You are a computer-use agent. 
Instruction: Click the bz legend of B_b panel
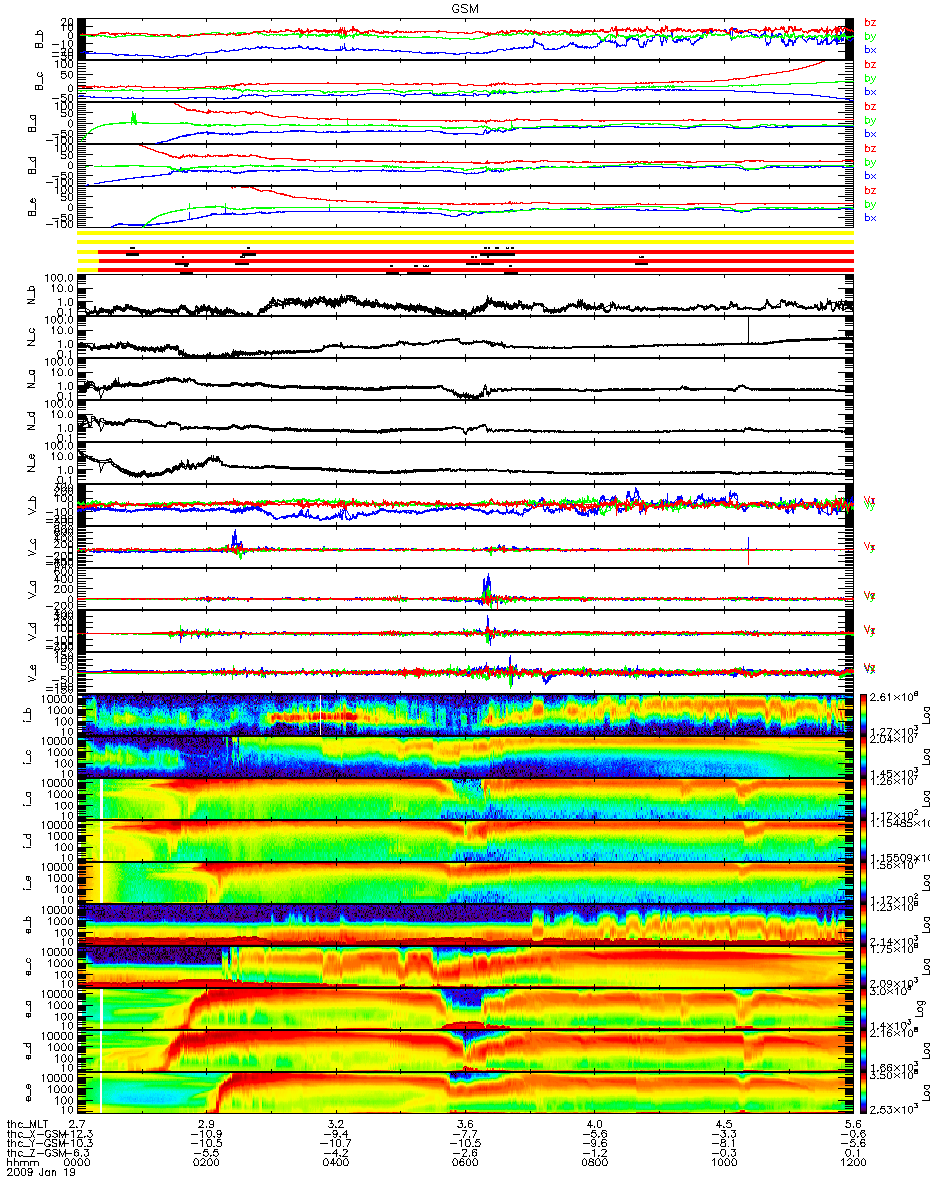870,23
